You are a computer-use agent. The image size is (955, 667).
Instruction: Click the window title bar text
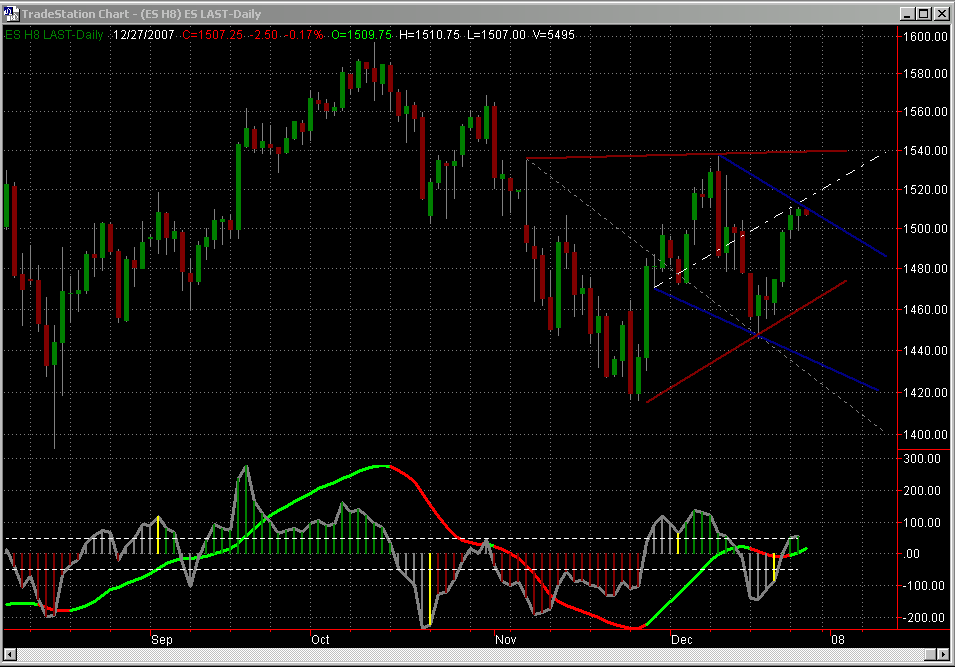pyautogui.click(x=141, y=13)
